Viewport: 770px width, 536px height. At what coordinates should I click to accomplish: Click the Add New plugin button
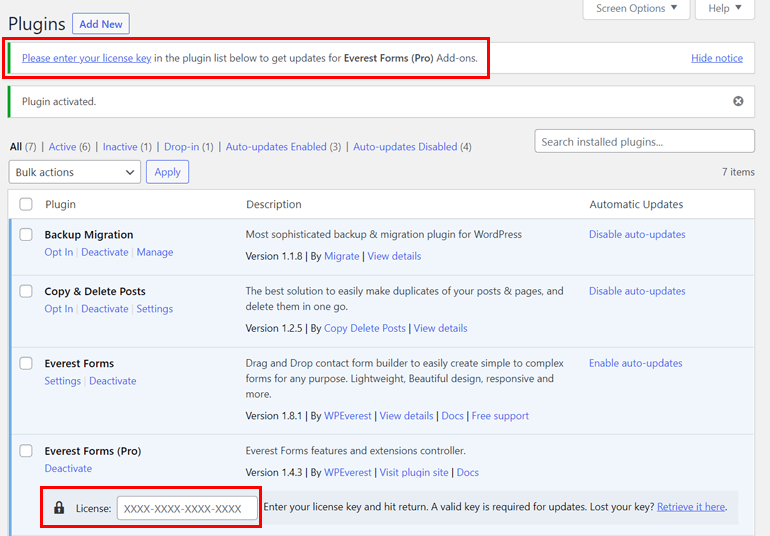click(101, 24)
